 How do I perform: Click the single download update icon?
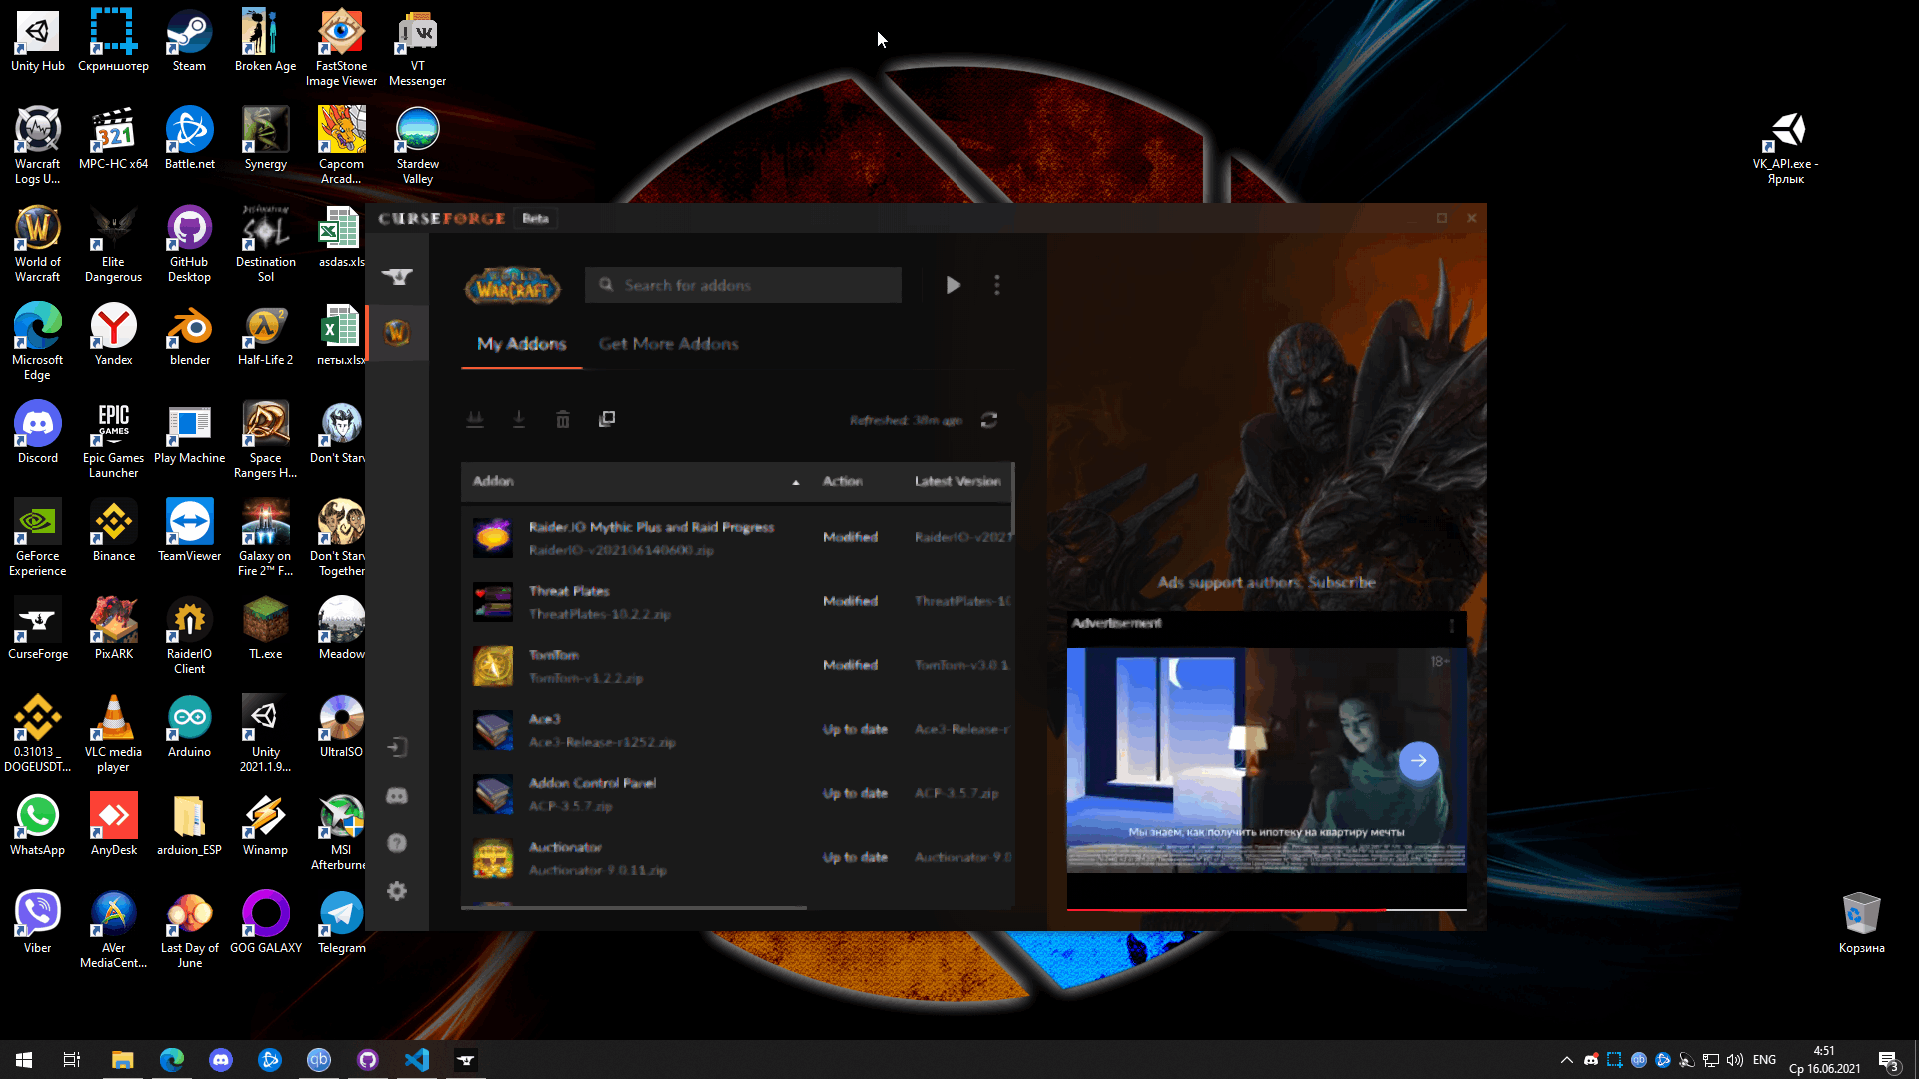click(x=519, y=419)
